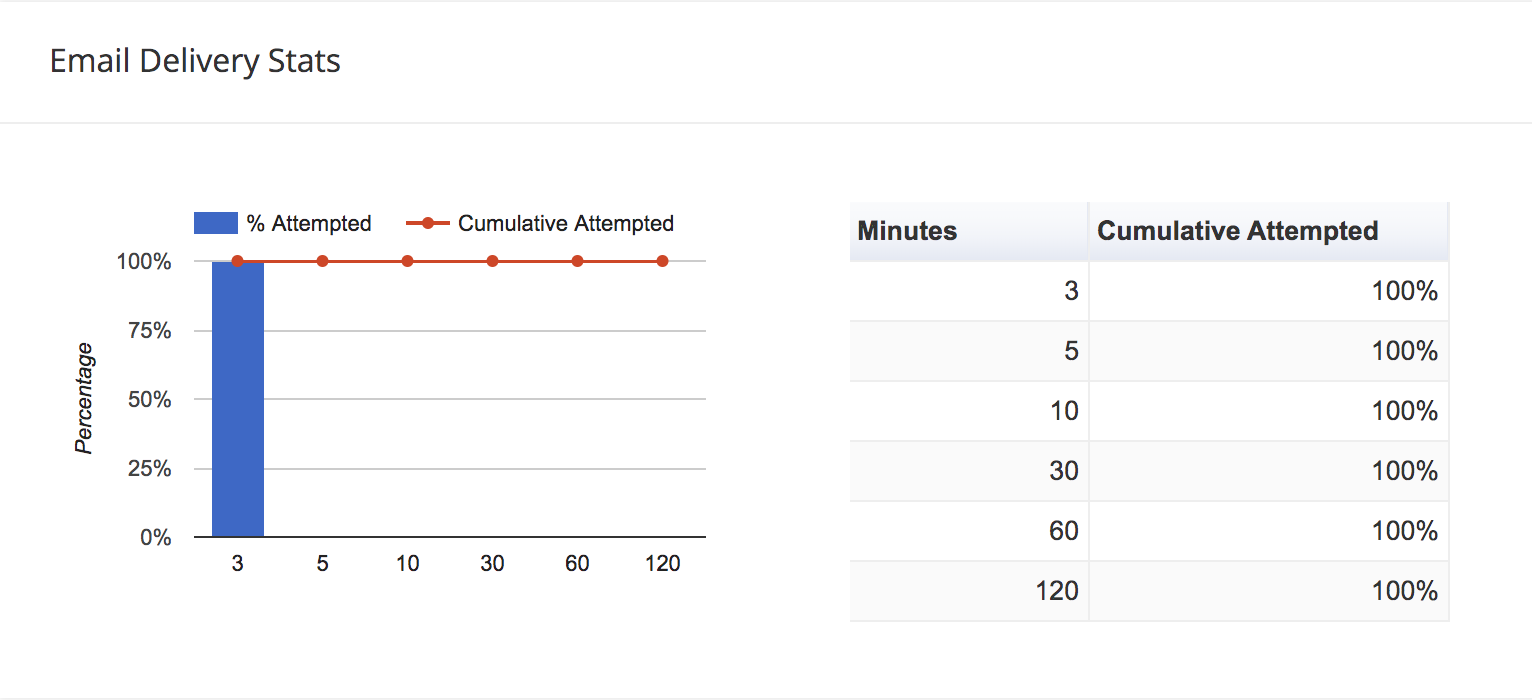Click the blue % Attempted legend swatch
1532x700 pixels.
pyautogui.click(x=215, y=223)
